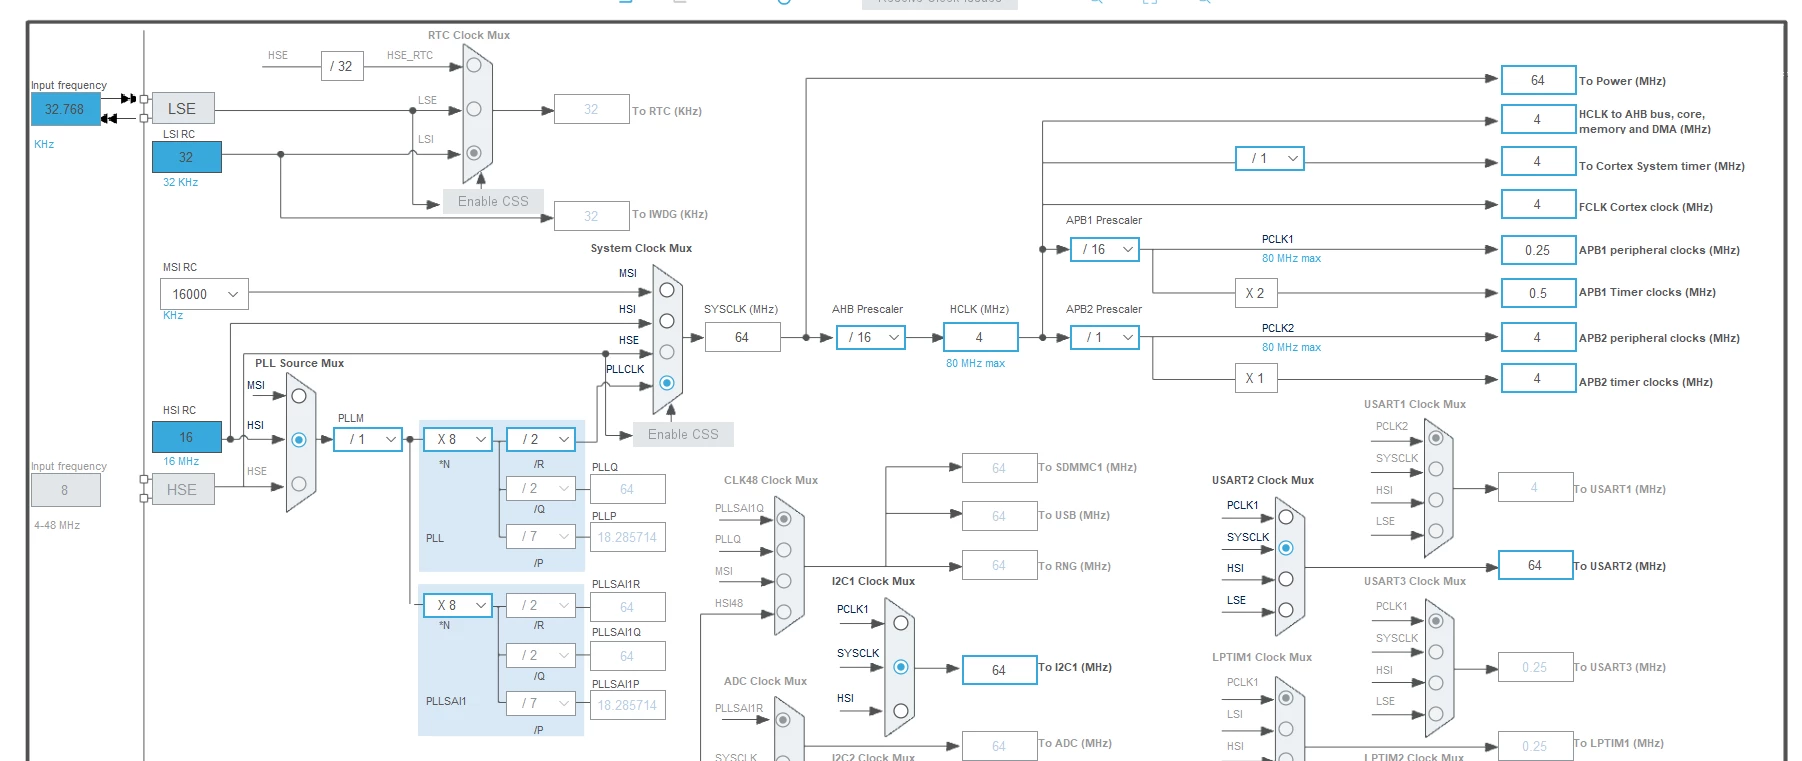The width and height of the screenshot is (1802, 761).
Task: Click the HSE oscillator block
Action: point(183,489)
